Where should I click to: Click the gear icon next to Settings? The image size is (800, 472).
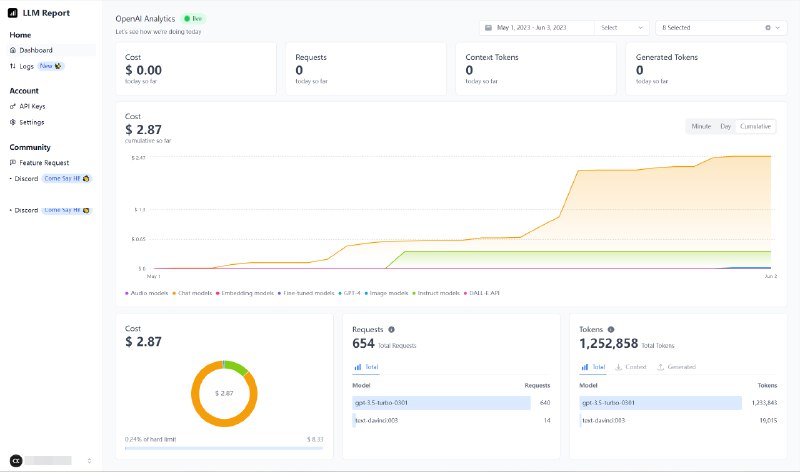pos(13,122)
